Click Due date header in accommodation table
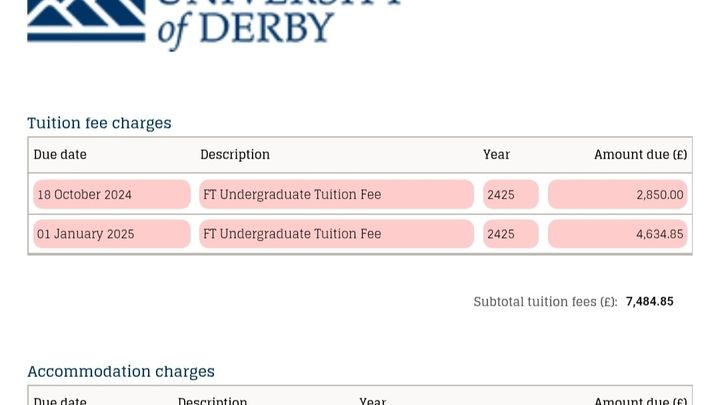 (60, 400)
